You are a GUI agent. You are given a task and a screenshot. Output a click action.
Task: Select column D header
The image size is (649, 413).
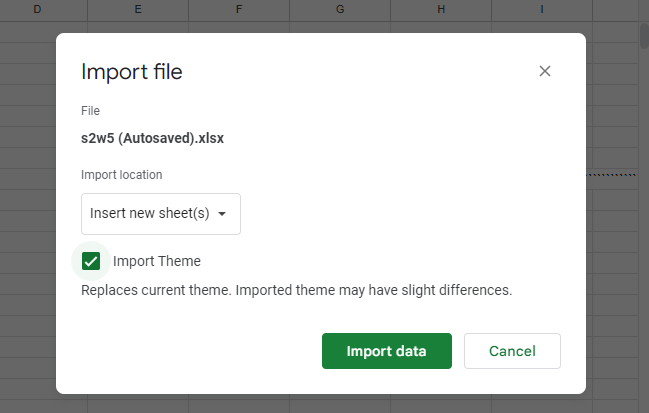point(37,9)
